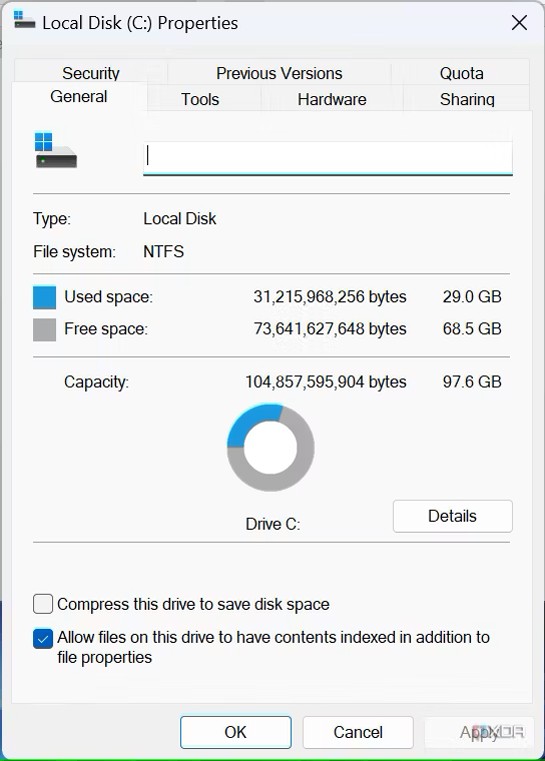Open disk Details button
Image resolution: width=545 pixels, height=761 pixels.
tap(452, 516)
